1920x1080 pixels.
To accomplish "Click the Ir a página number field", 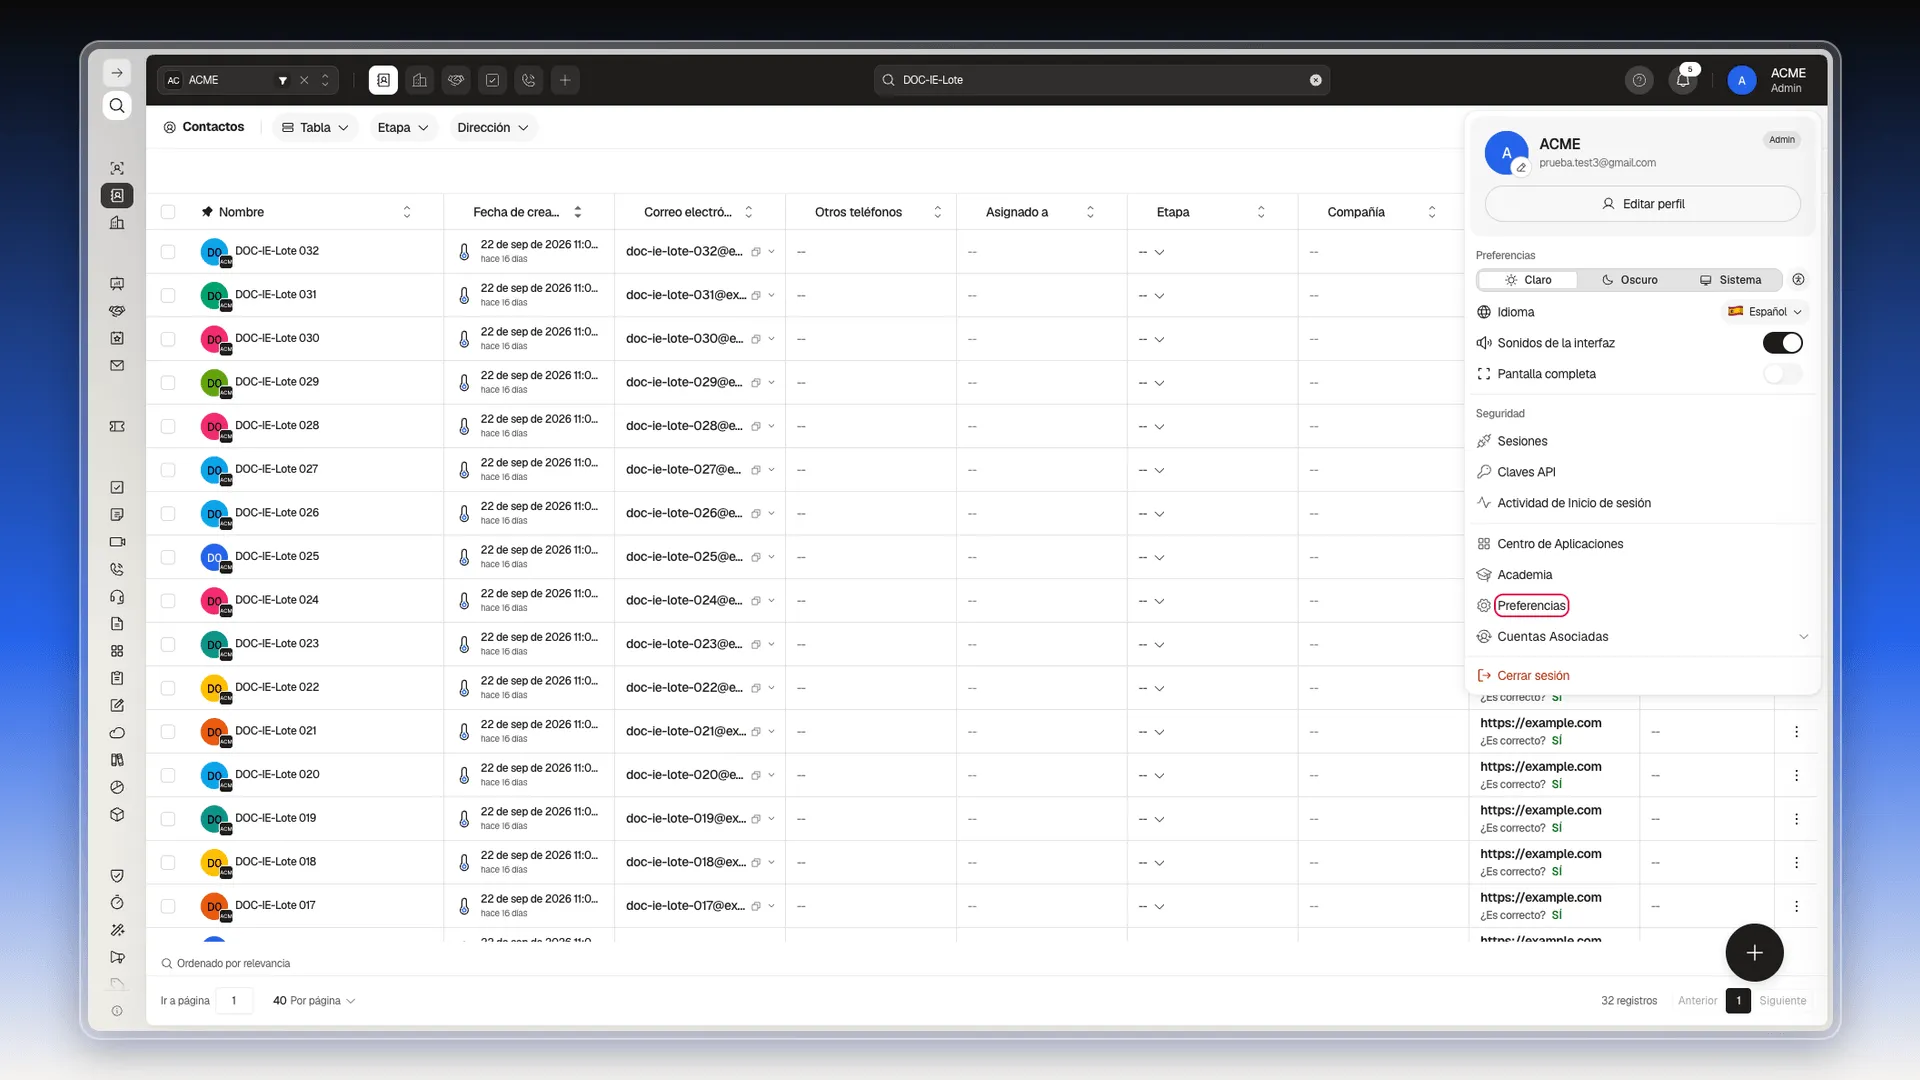I will [x=234, y=1001].
